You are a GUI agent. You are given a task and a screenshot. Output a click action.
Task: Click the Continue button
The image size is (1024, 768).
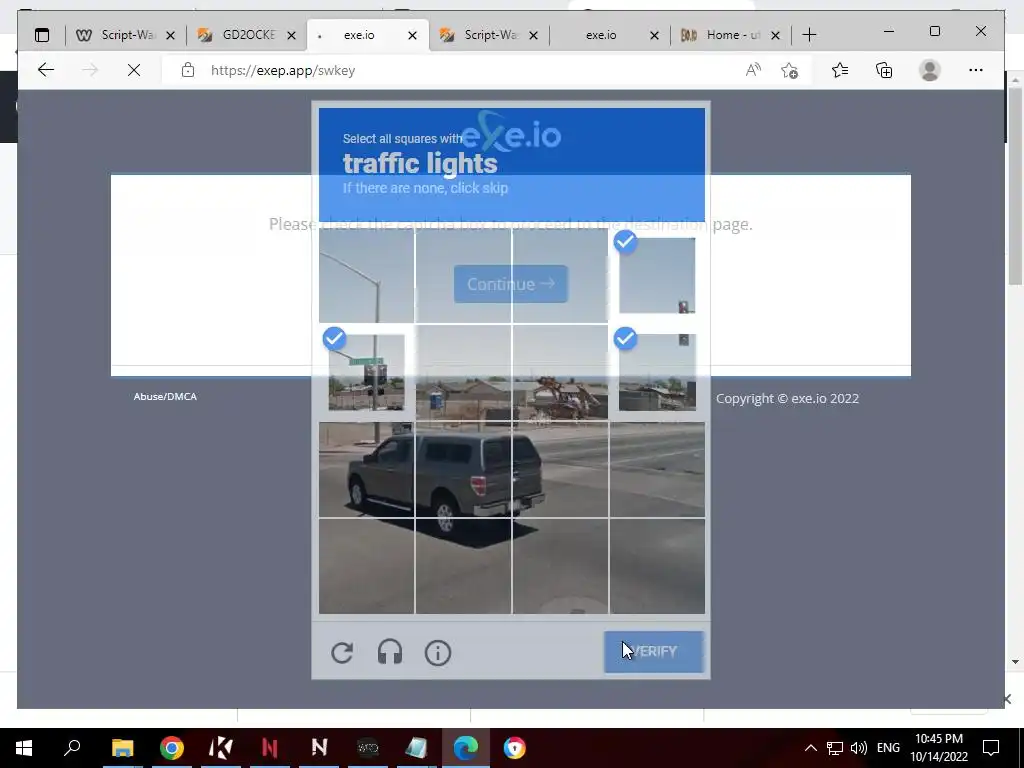point(511,284)
